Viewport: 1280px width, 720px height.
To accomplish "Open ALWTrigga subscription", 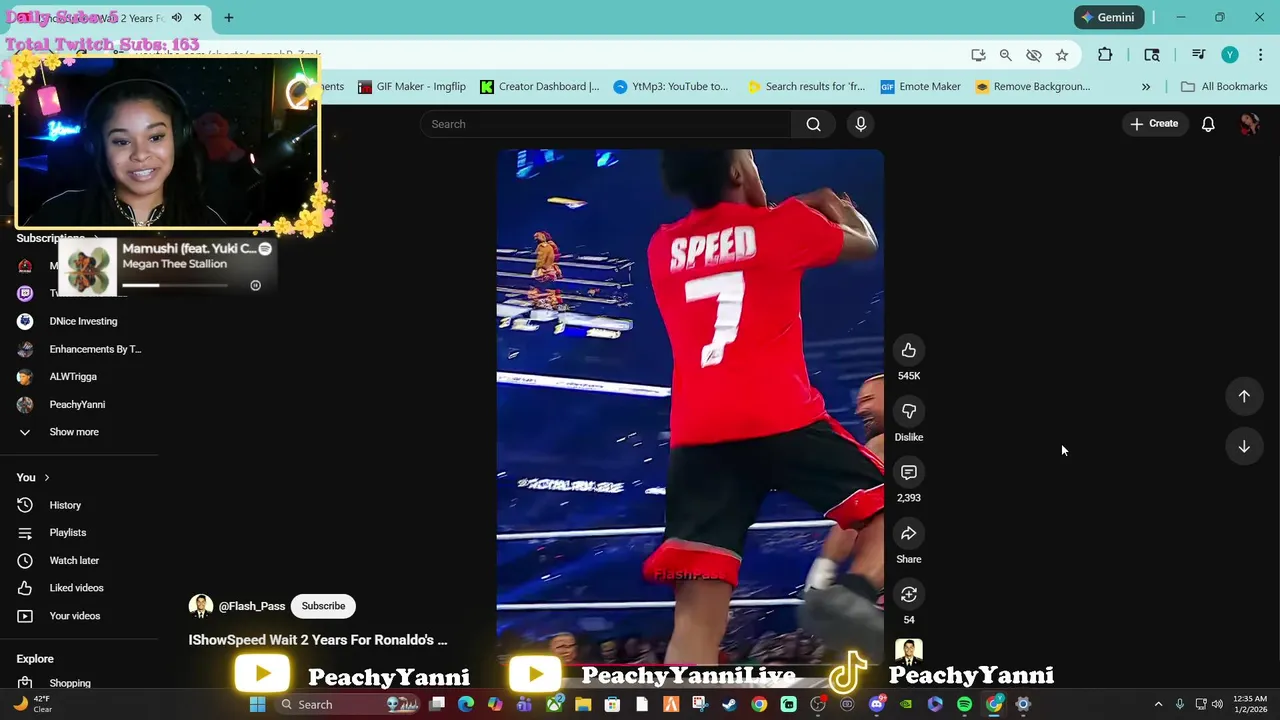I will [73, 377].
